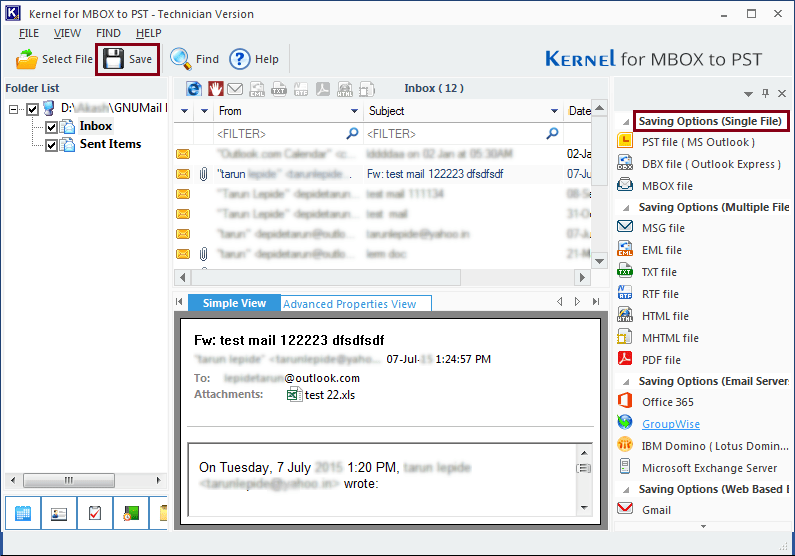795x556 pixels.
Task: Choose DBX file (Outlook Express) option
Action: click(711, 164)
